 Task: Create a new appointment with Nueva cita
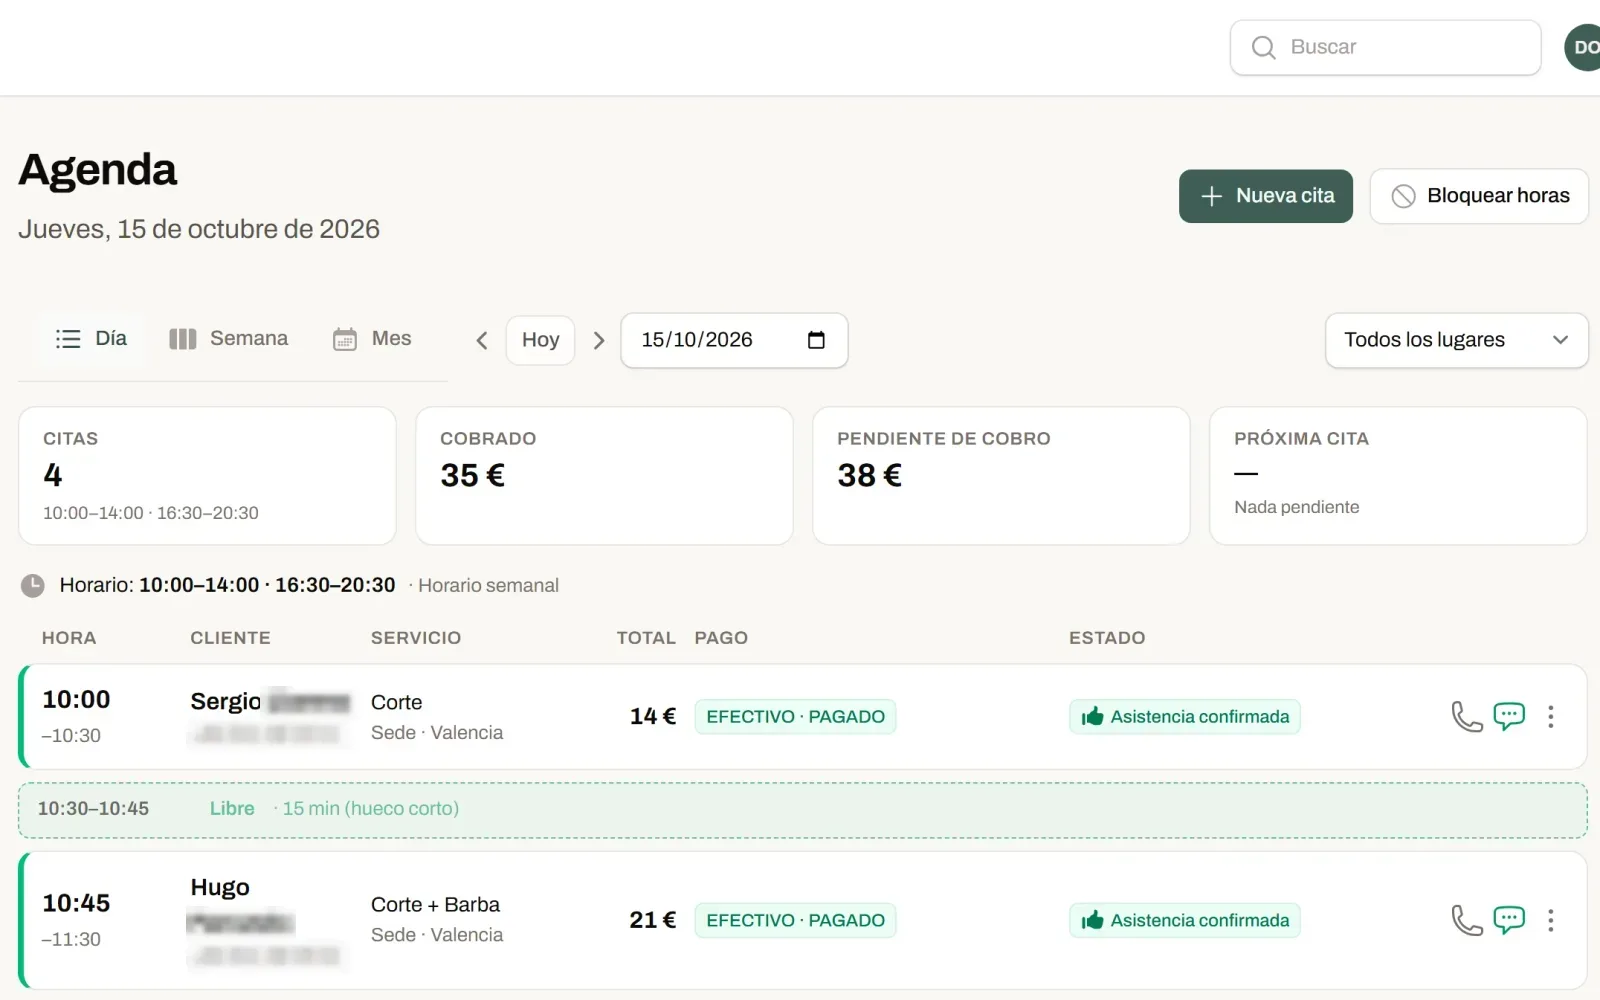pyautogui.click(x=1266, y=196)
